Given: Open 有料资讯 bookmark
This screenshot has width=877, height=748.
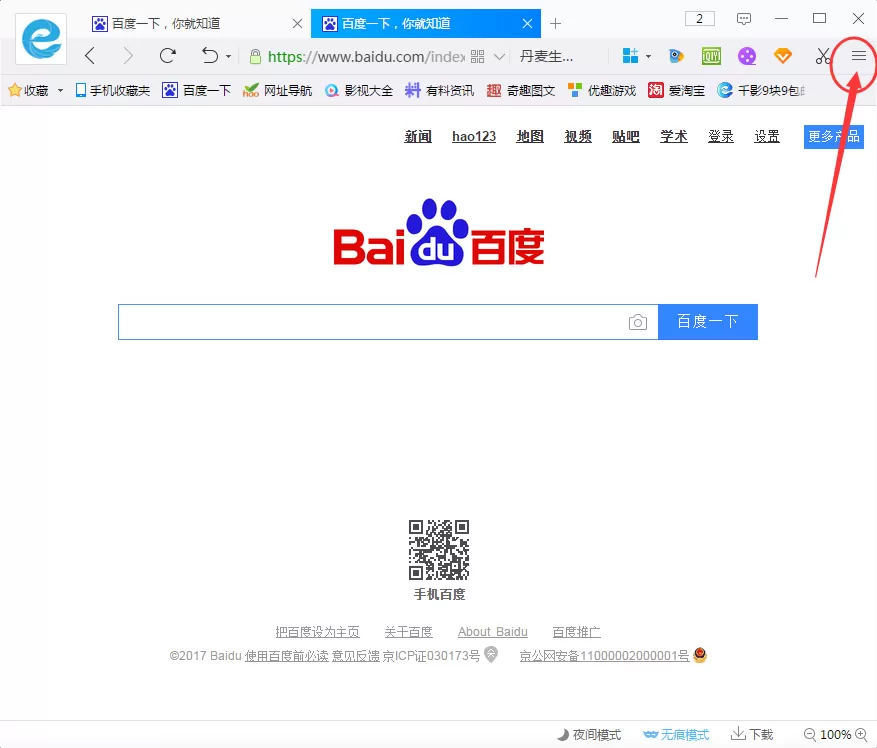Looking at the screenshot, I should [x=440, y=90].
